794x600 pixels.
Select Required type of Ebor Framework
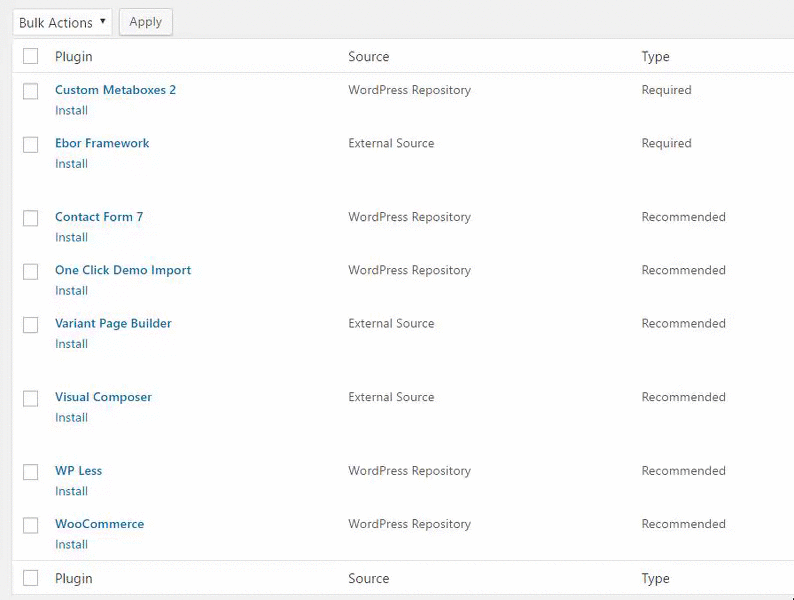click(666, 143)
